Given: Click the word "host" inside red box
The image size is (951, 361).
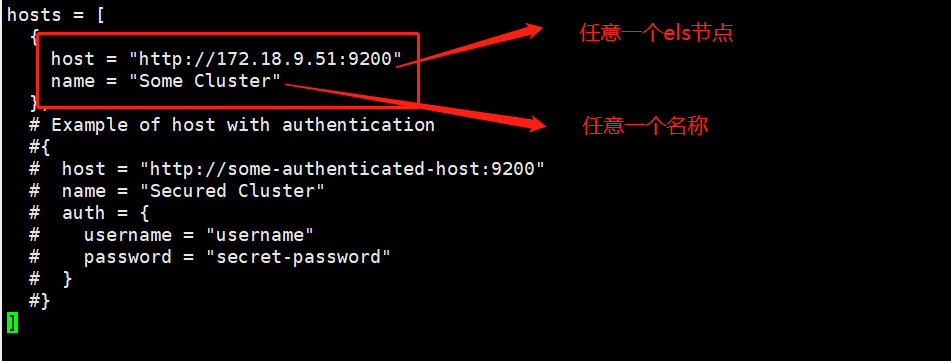Looking at the screenshot, I should tap(73, 59).
